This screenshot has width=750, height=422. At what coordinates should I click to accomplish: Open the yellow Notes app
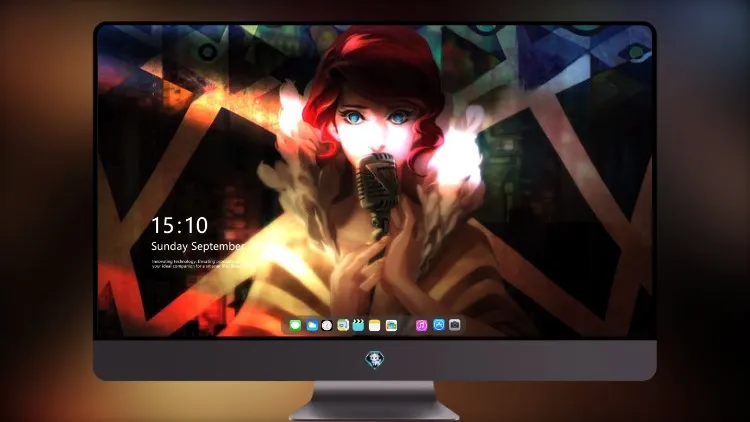pyautogui.click(x=375, y=325)
